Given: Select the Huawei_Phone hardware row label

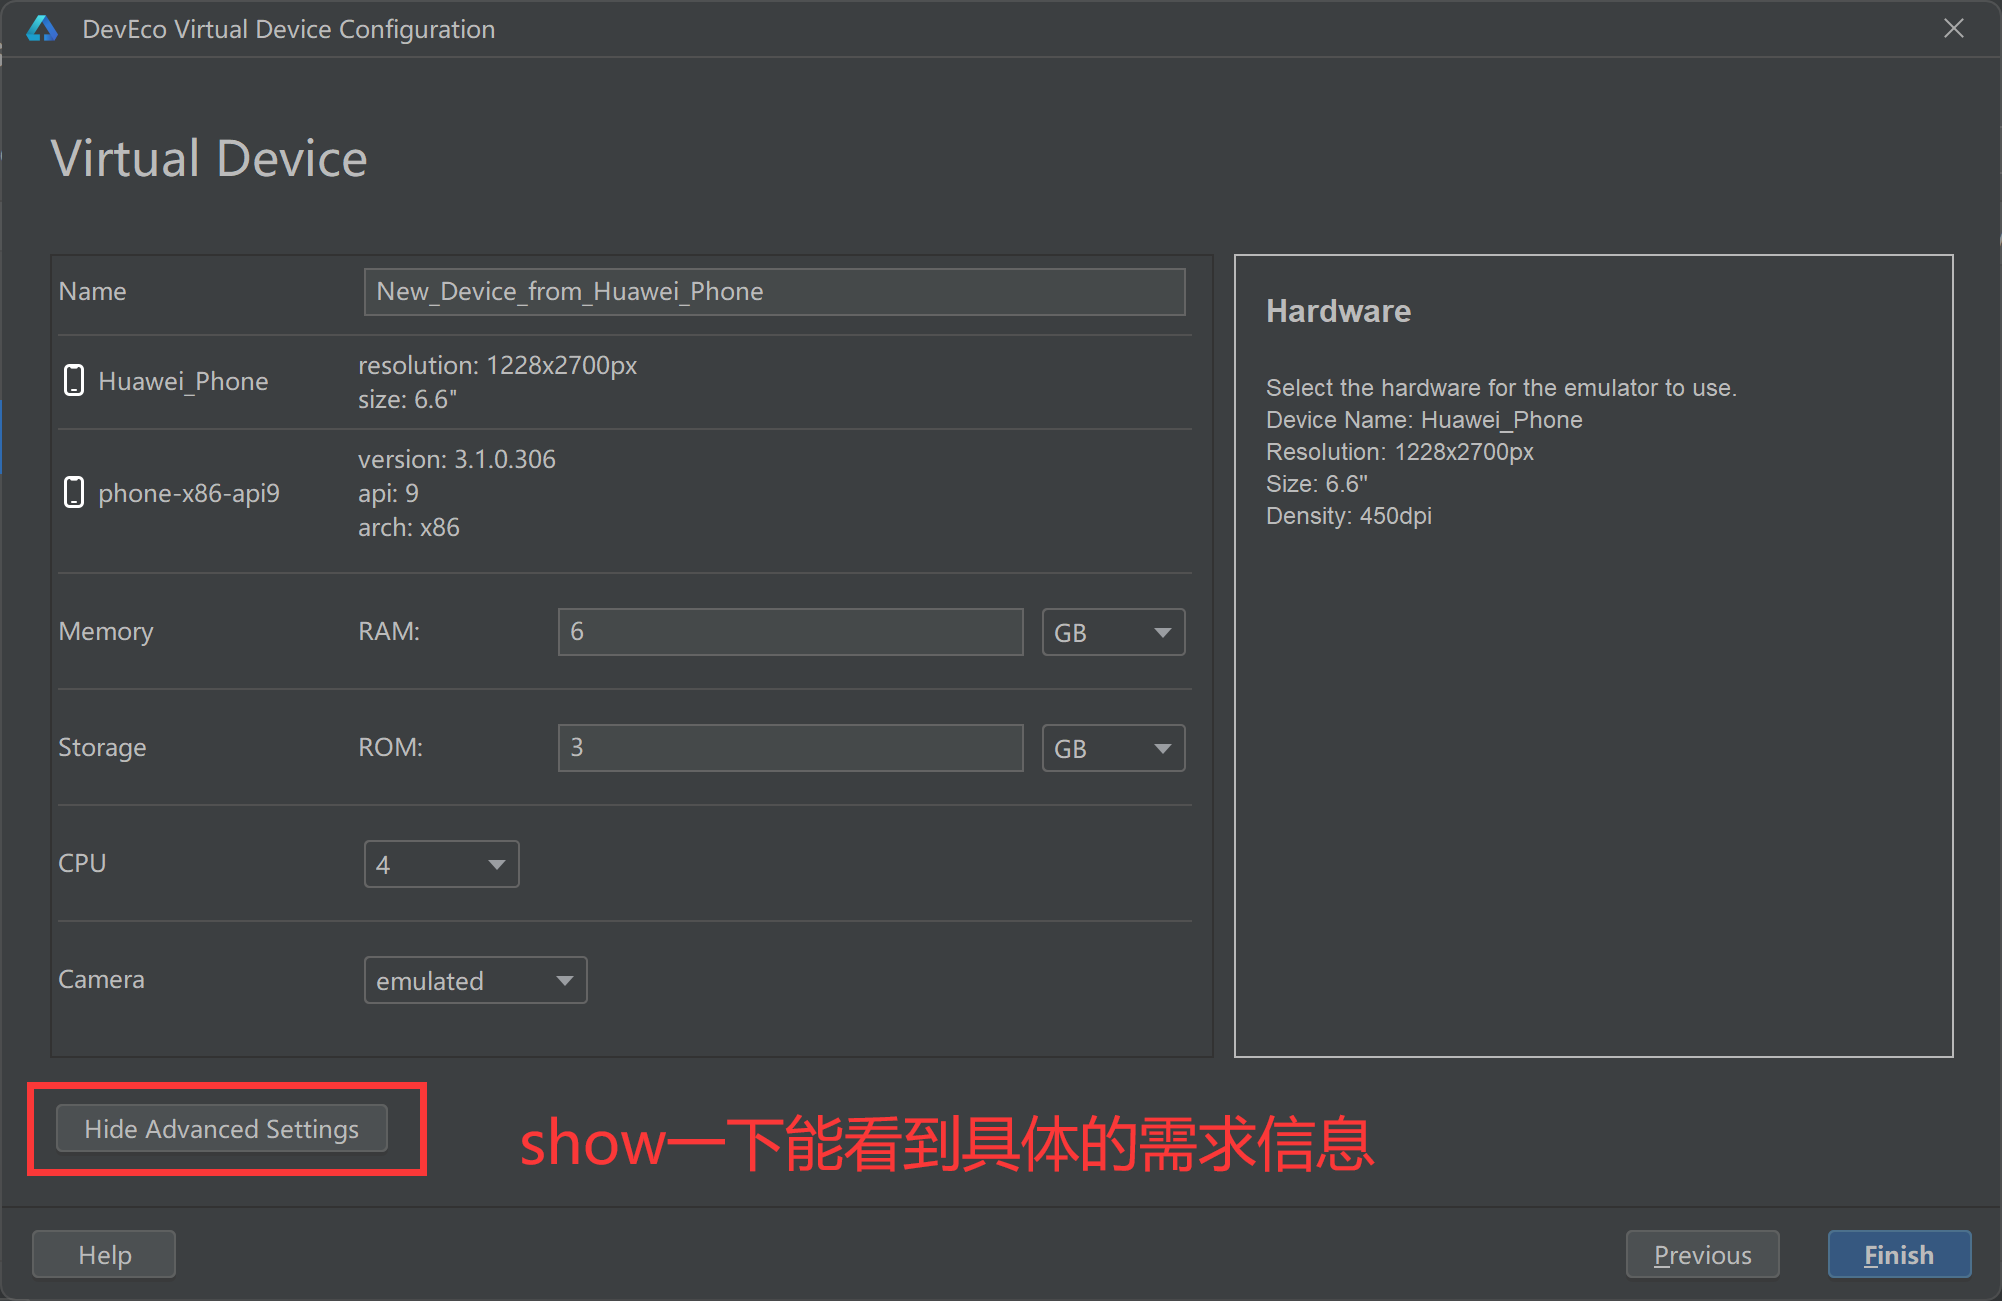Looking at the screenshot, I should [183, 381].
